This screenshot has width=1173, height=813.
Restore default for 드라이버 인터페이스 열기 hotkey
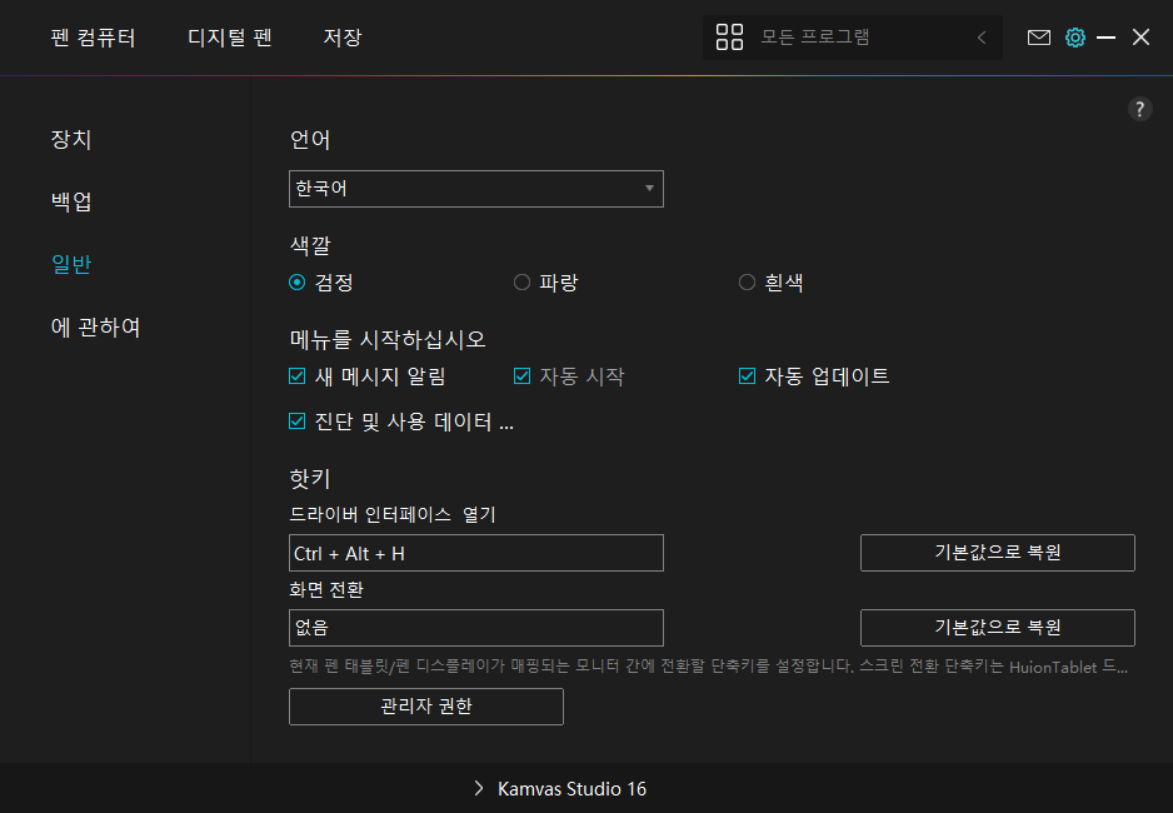click(x=997, y=553)
